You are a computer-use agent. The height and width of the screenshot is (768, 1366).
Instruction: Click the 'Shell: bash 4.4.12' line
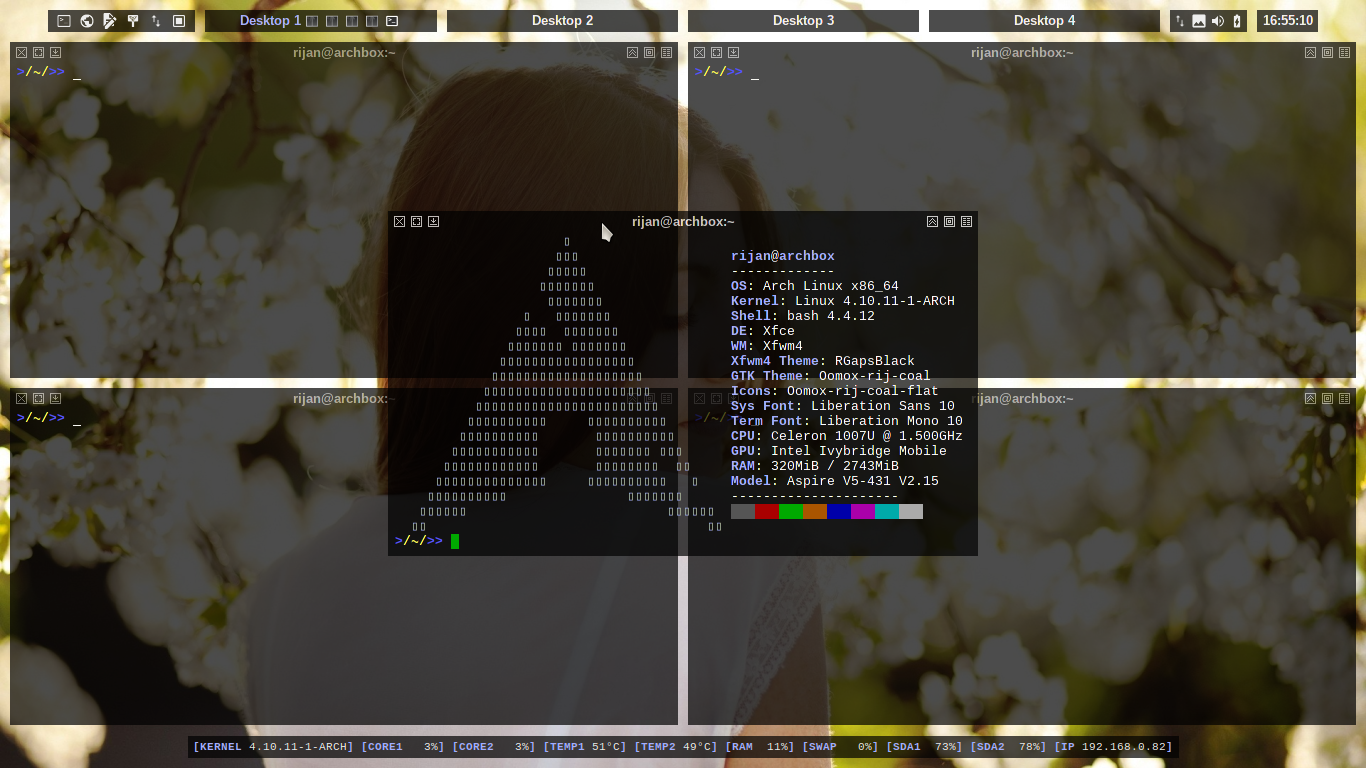click(x=803, y=316)
